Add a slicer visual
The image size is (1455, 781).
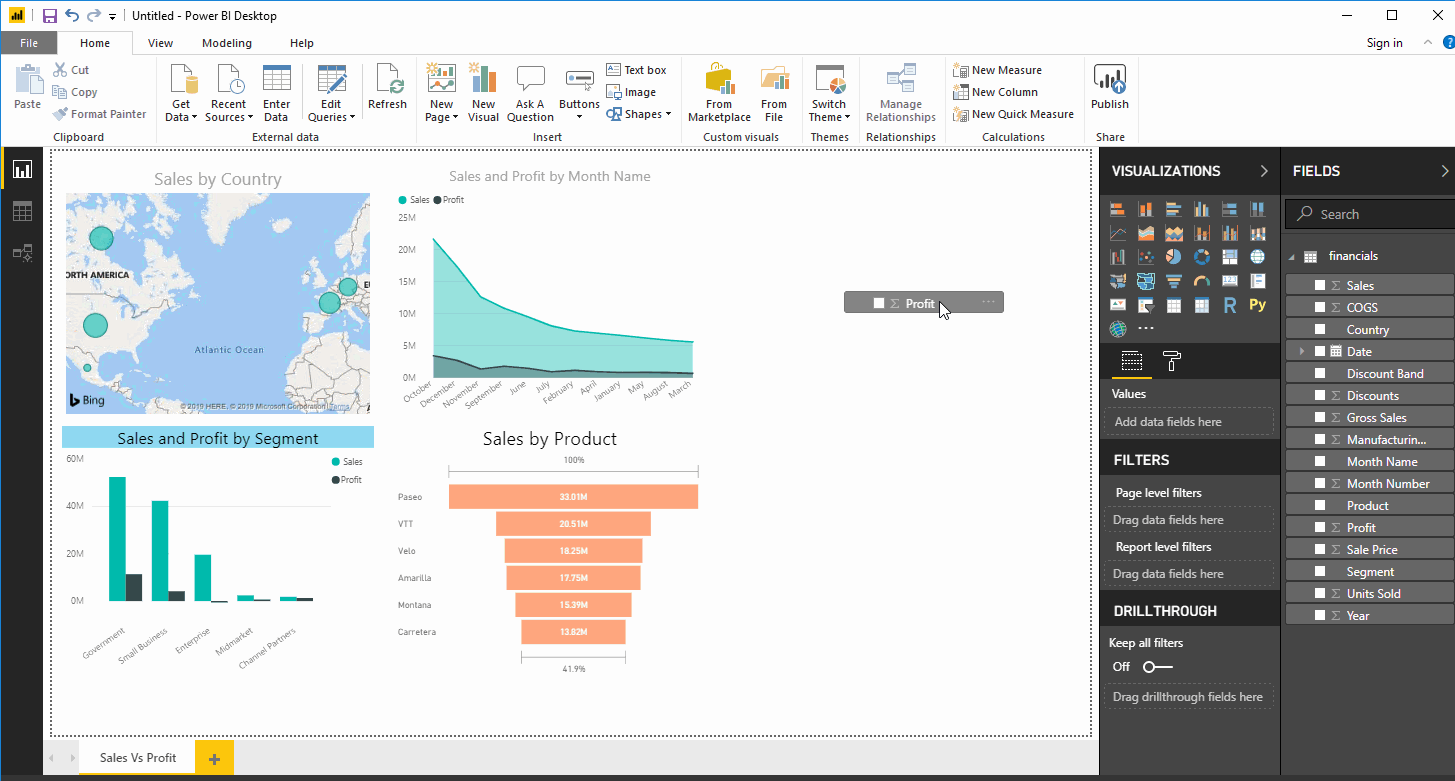[1146, 305]
